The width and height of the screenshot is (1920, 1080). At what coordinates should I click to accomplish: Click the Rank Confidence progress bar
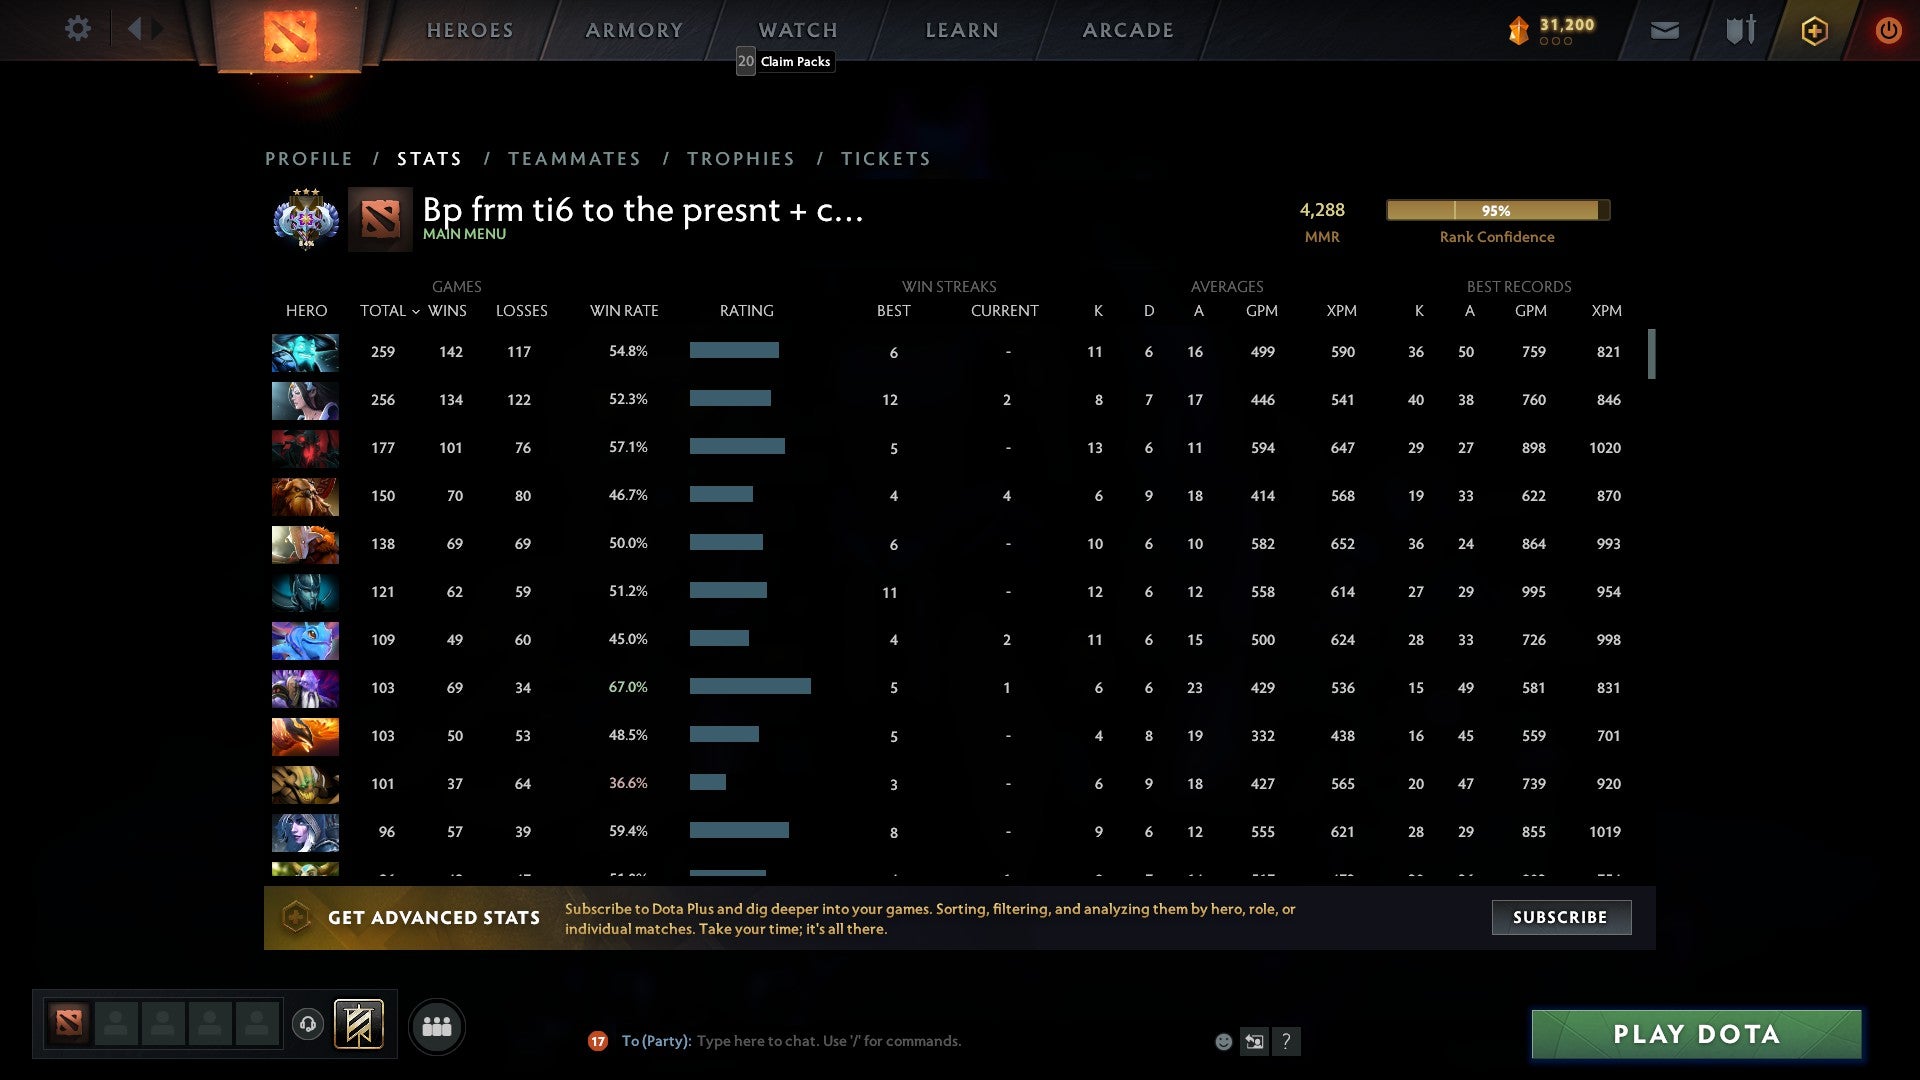[1497, 210]
